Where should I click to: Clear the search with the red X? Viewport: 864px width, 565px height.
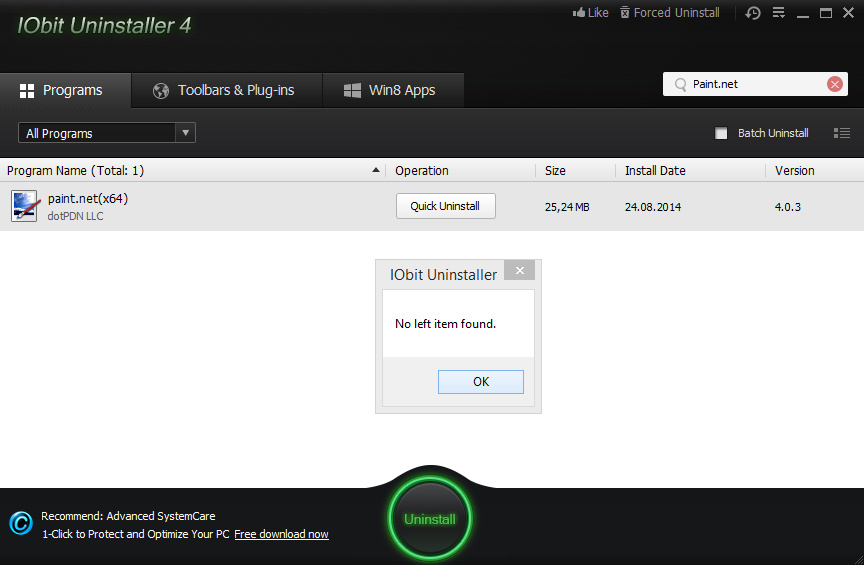pos(835,84)
